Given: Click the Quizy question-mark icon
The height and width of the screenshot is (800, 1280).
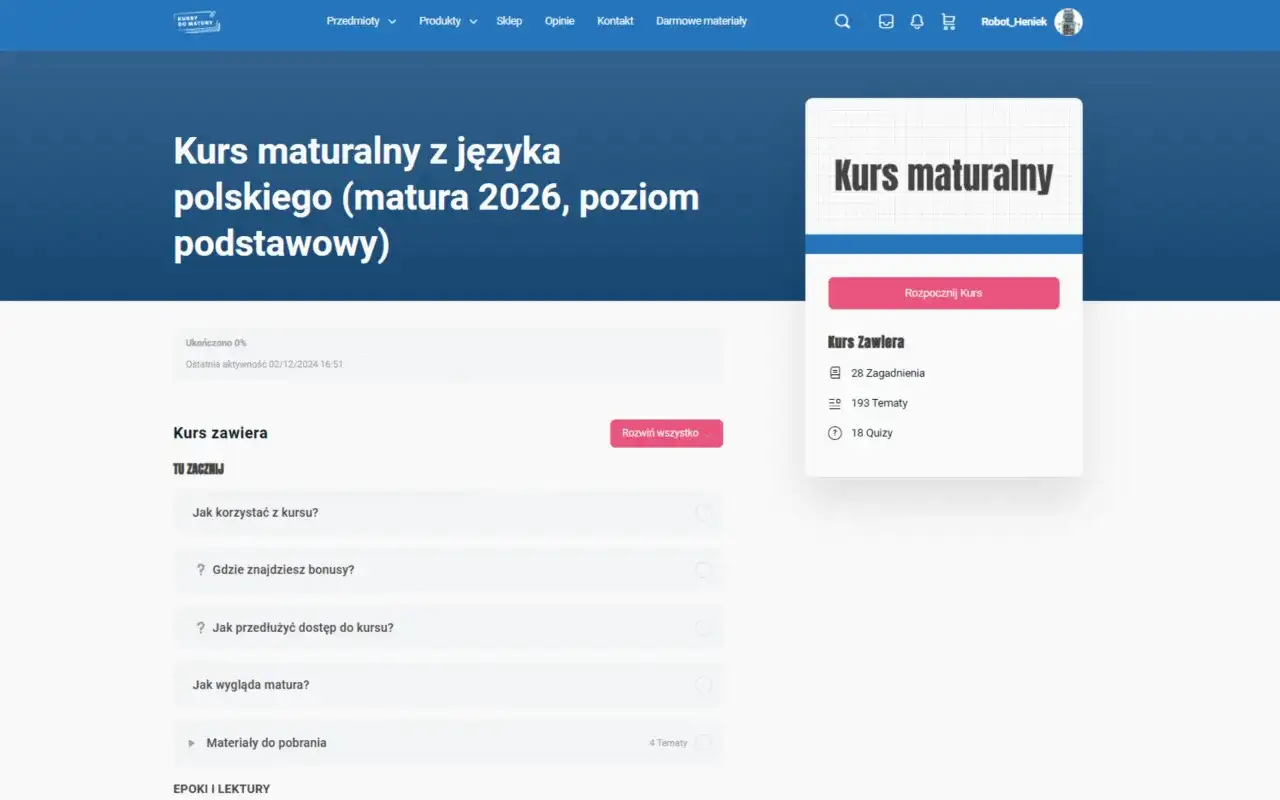Looking at the screenshot, I should point(834,432).
